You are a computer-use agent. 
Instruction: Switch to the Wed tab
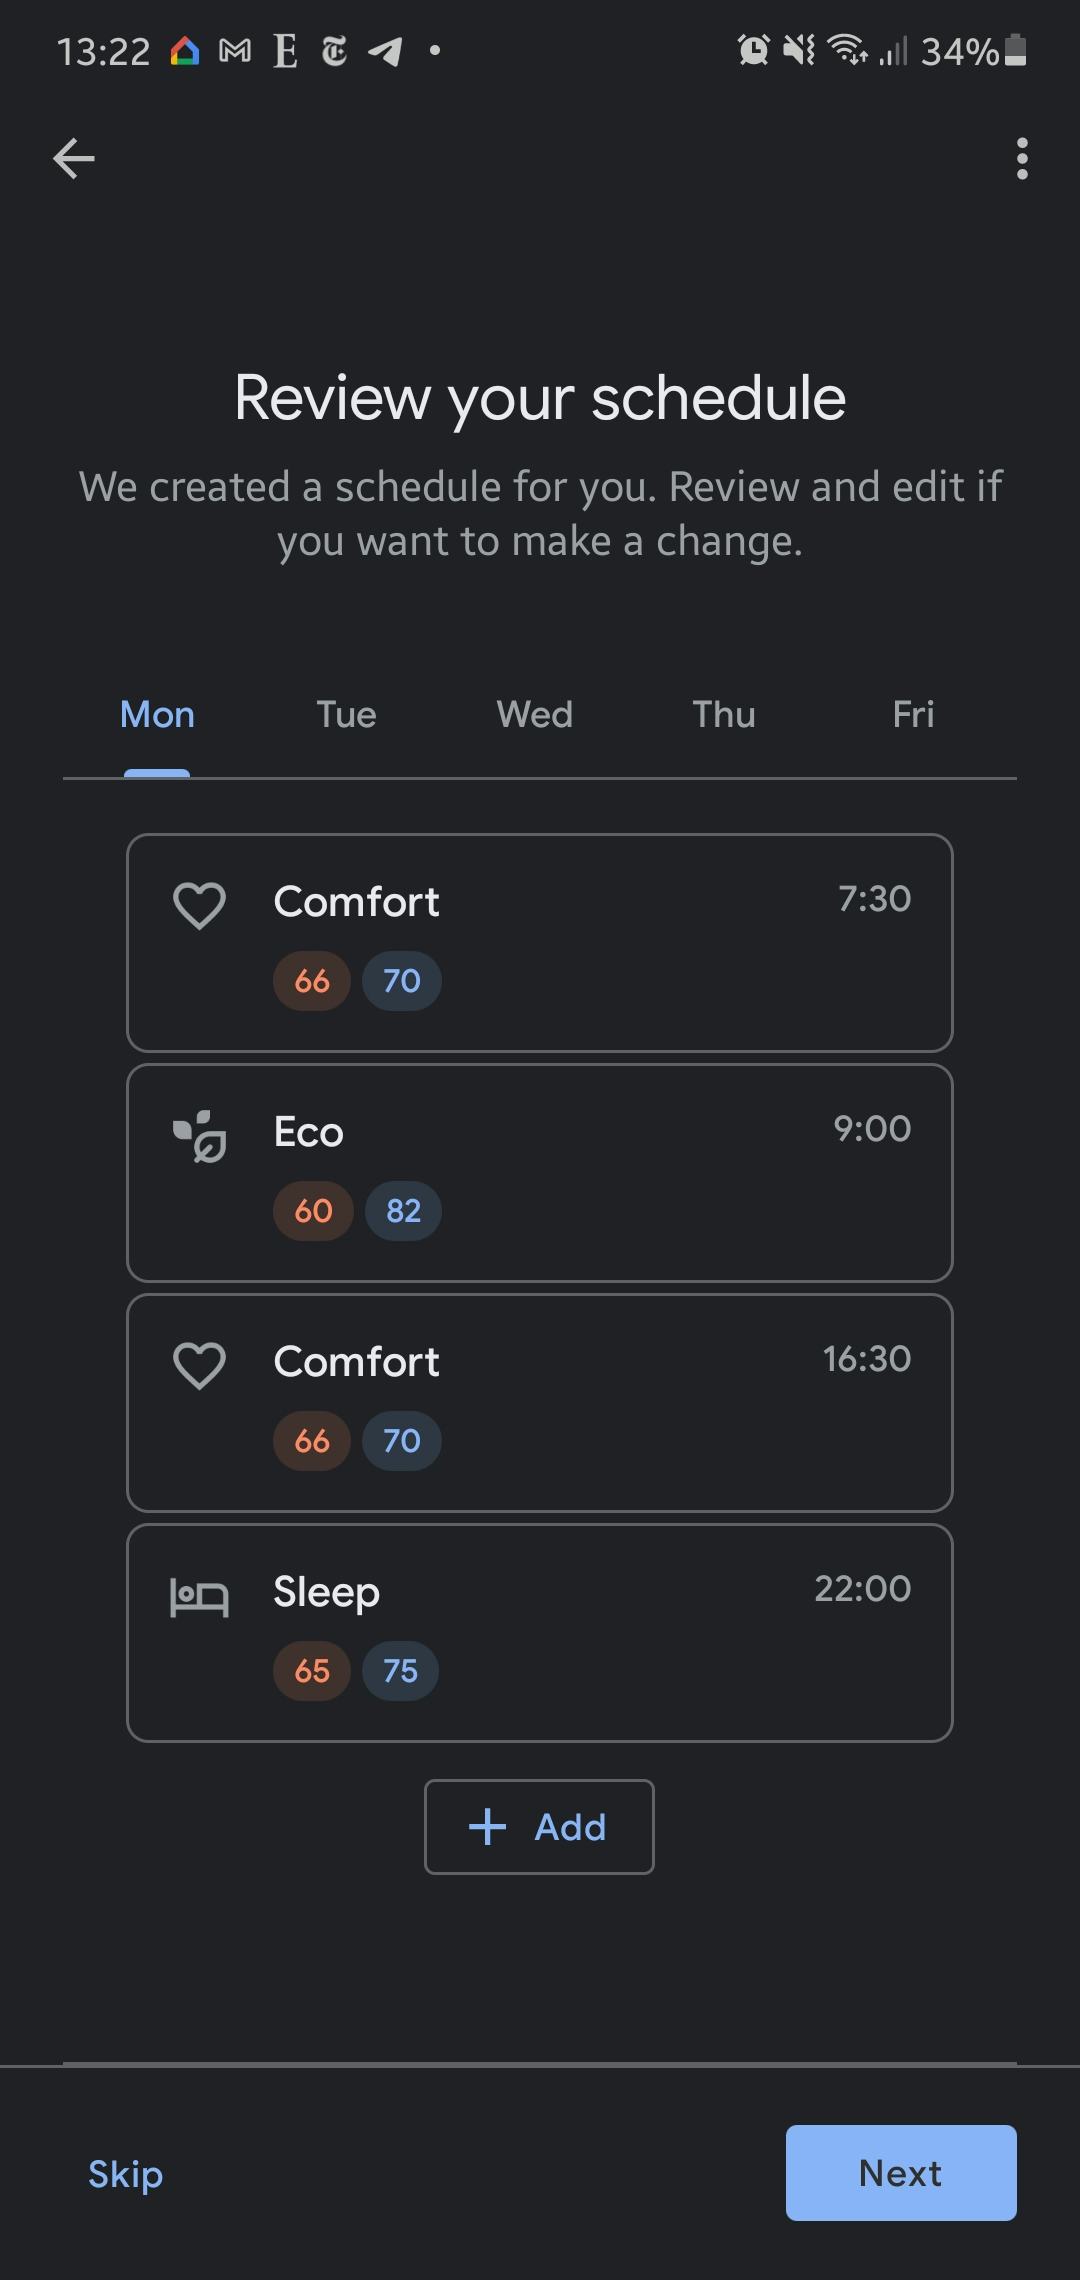[535, 715]
